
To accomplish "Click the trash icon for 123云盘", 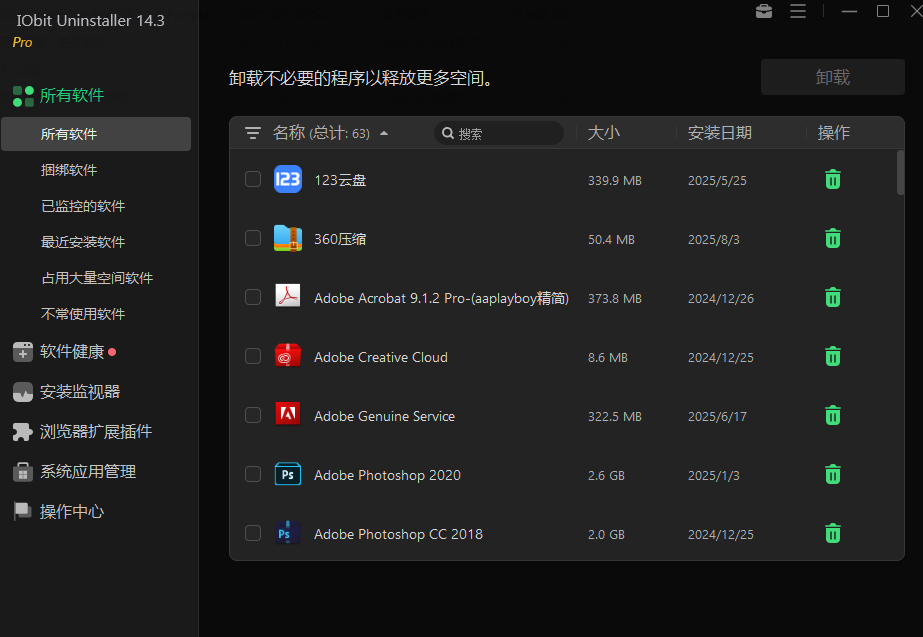I will (832, 180).
